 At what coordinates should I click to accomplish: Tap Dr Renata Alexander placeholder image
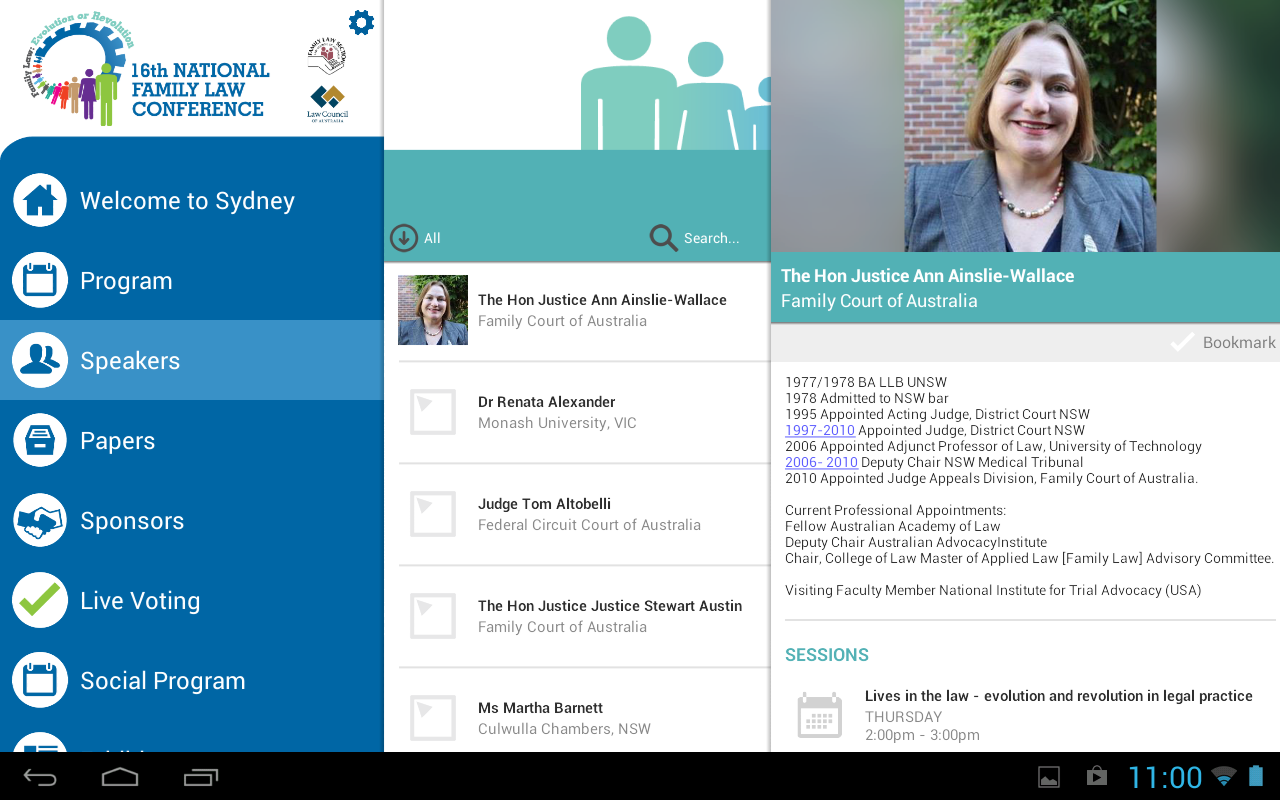click(433, 412)
